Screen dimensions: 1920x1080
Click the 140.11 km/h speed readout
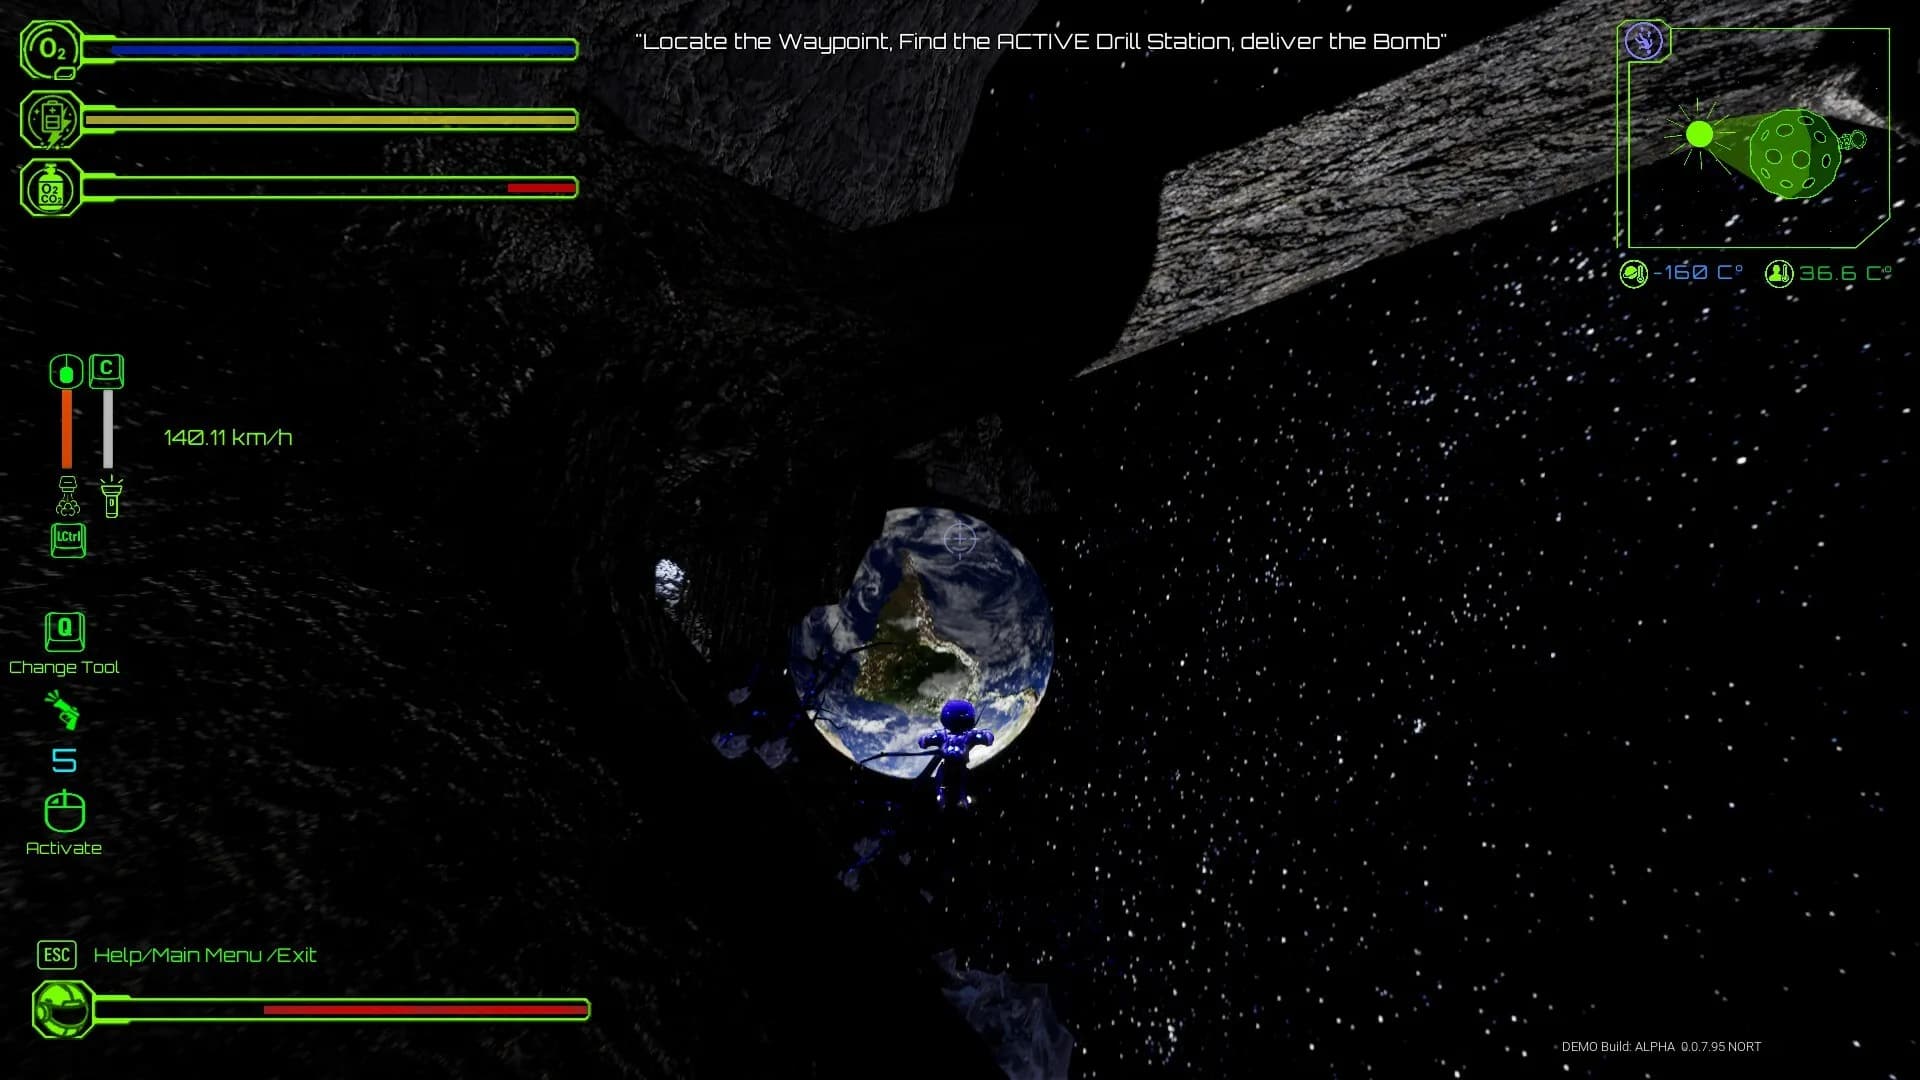click(228, 438)
